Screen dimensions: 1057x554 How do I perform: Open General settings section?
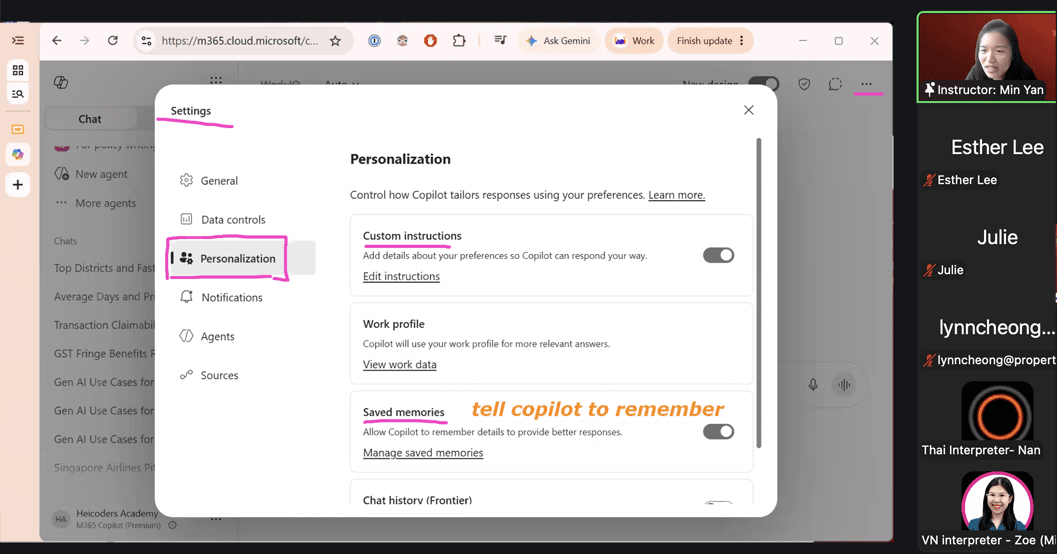tap(241, 181)
